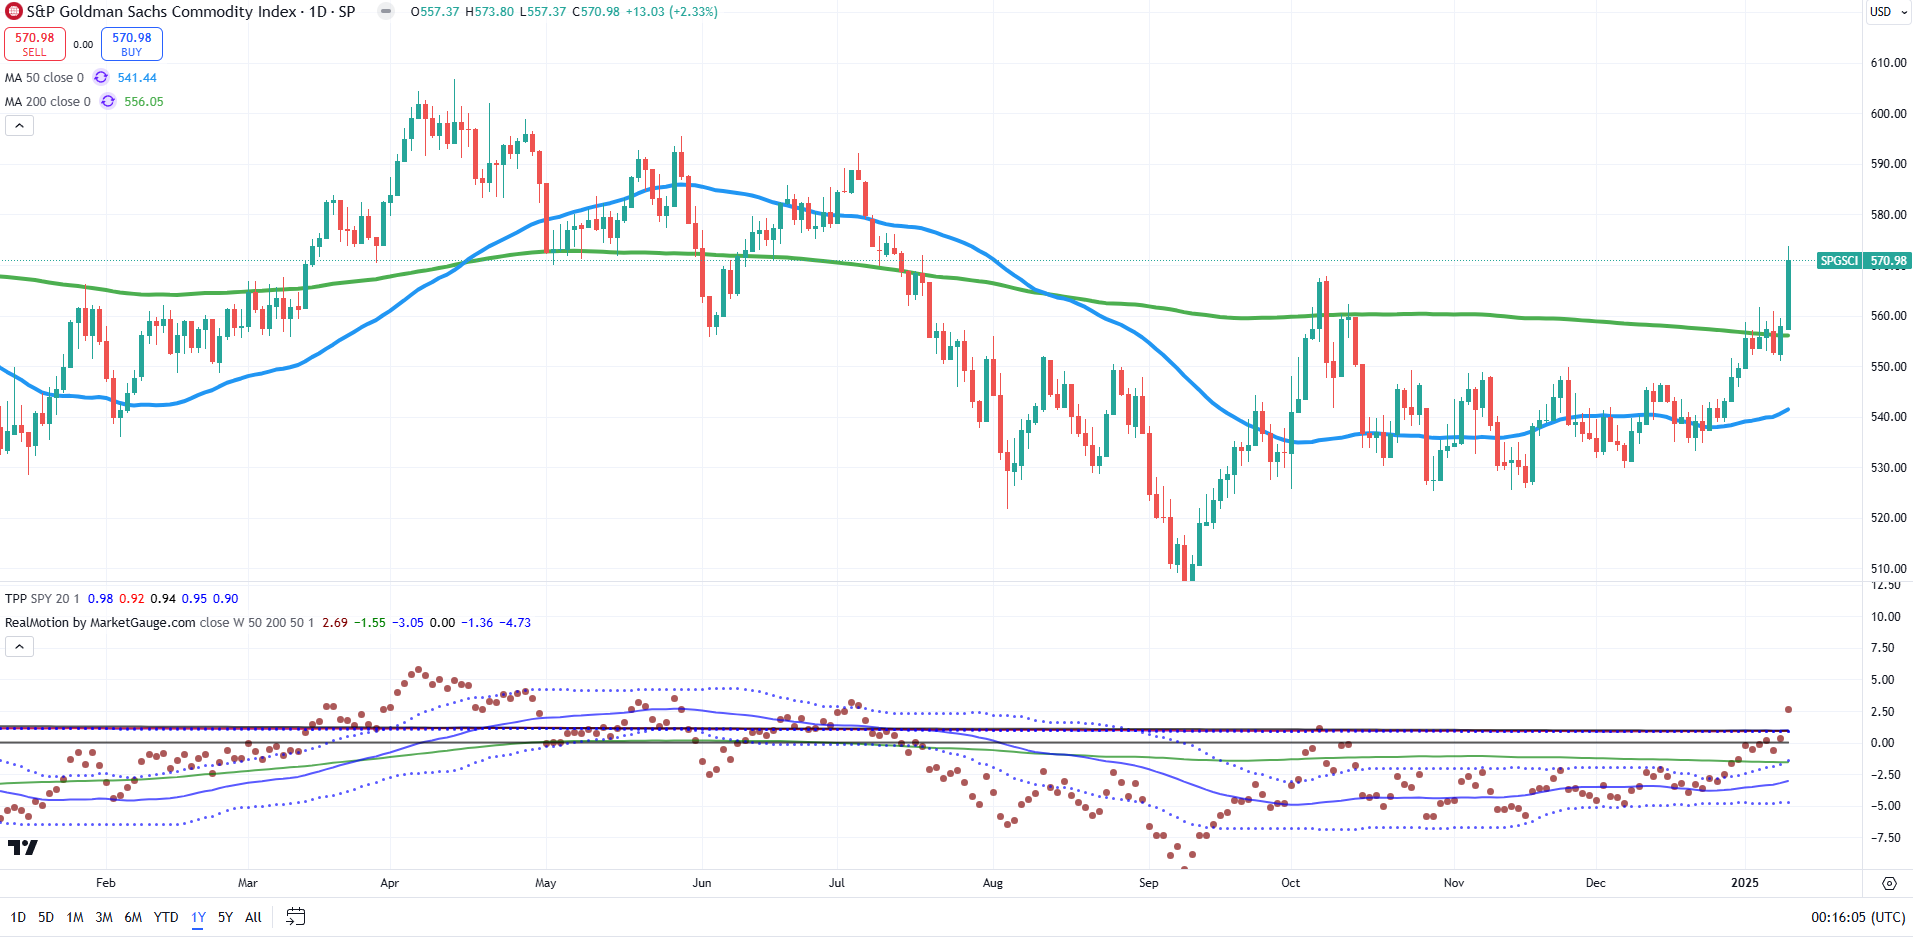The width and height of the screenshot is (1913, 937).
Task: Collapse the main chart indicator legend
Action: point(20,126)
